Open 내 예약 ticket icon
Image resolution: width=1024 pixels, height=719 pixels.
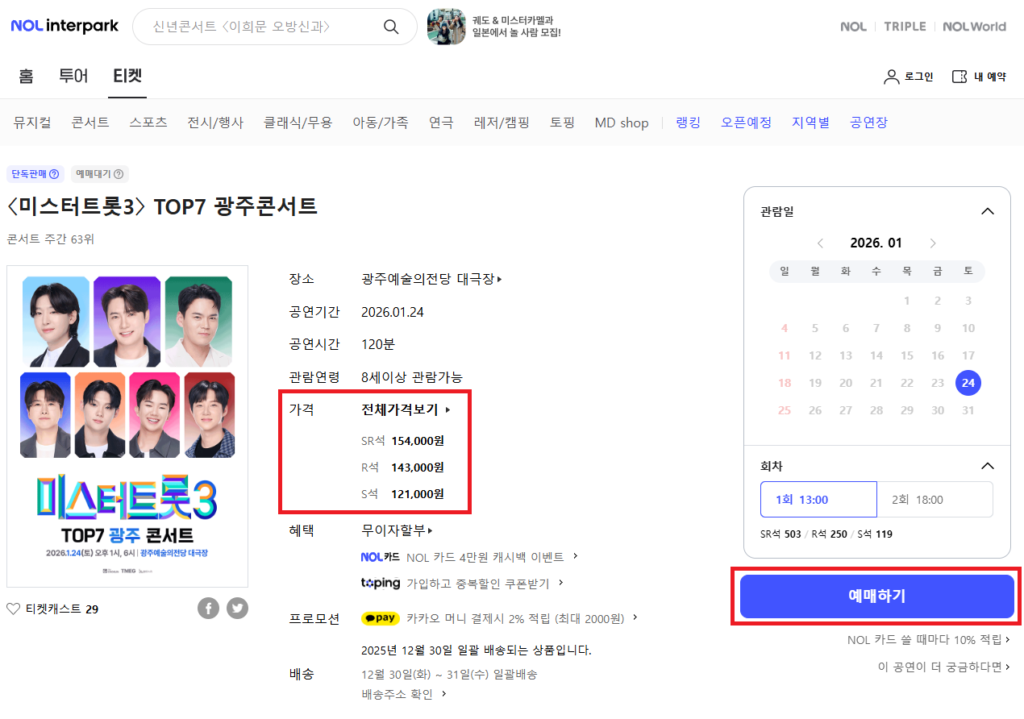tap(958, 75)
